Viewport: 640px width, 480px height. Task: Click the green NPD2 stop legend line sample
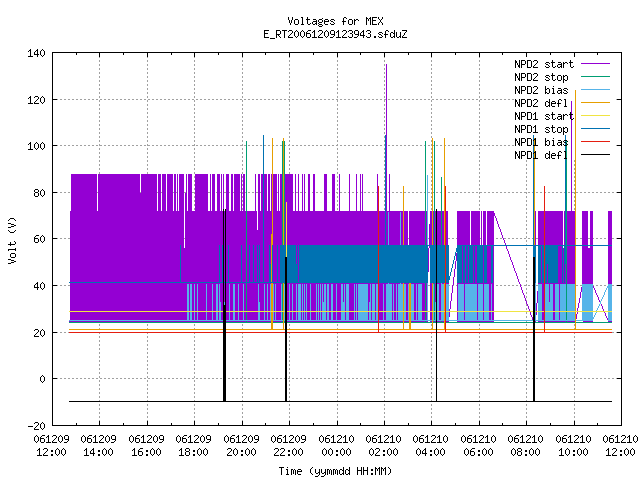pos(596,76)
